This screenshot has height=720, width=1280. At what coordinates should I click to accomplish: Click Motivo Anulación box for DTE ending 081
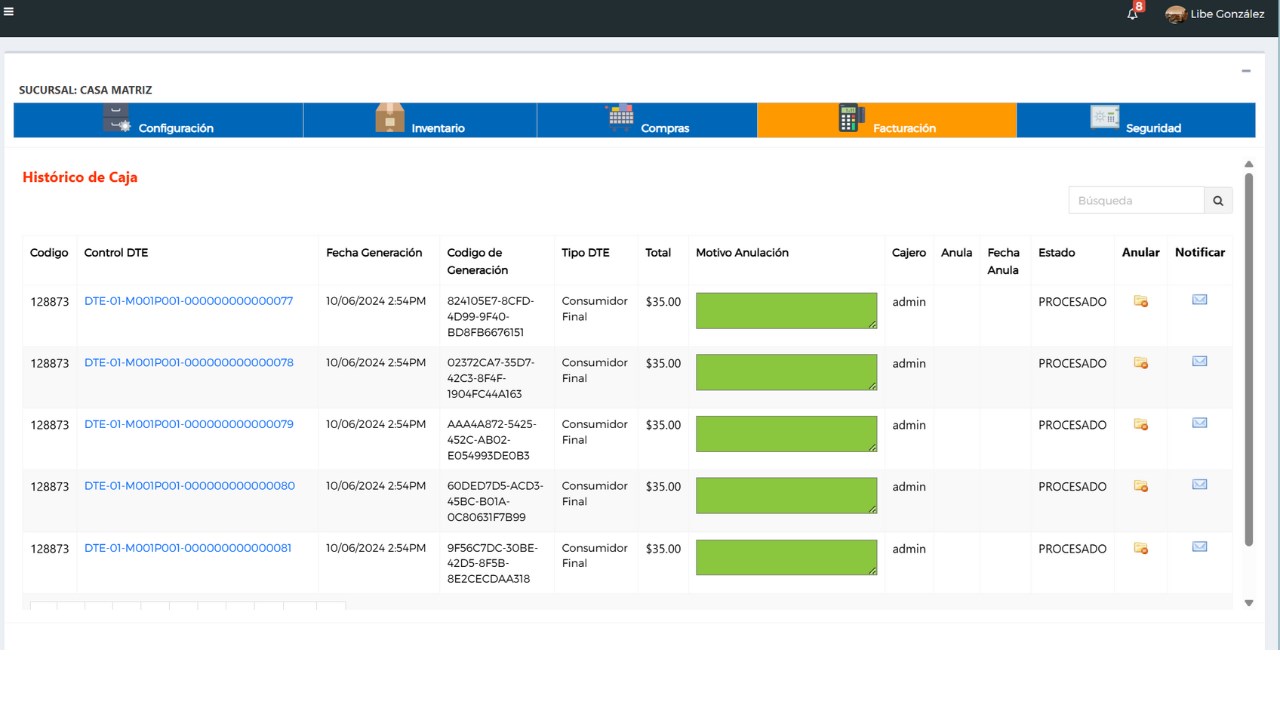786,557
